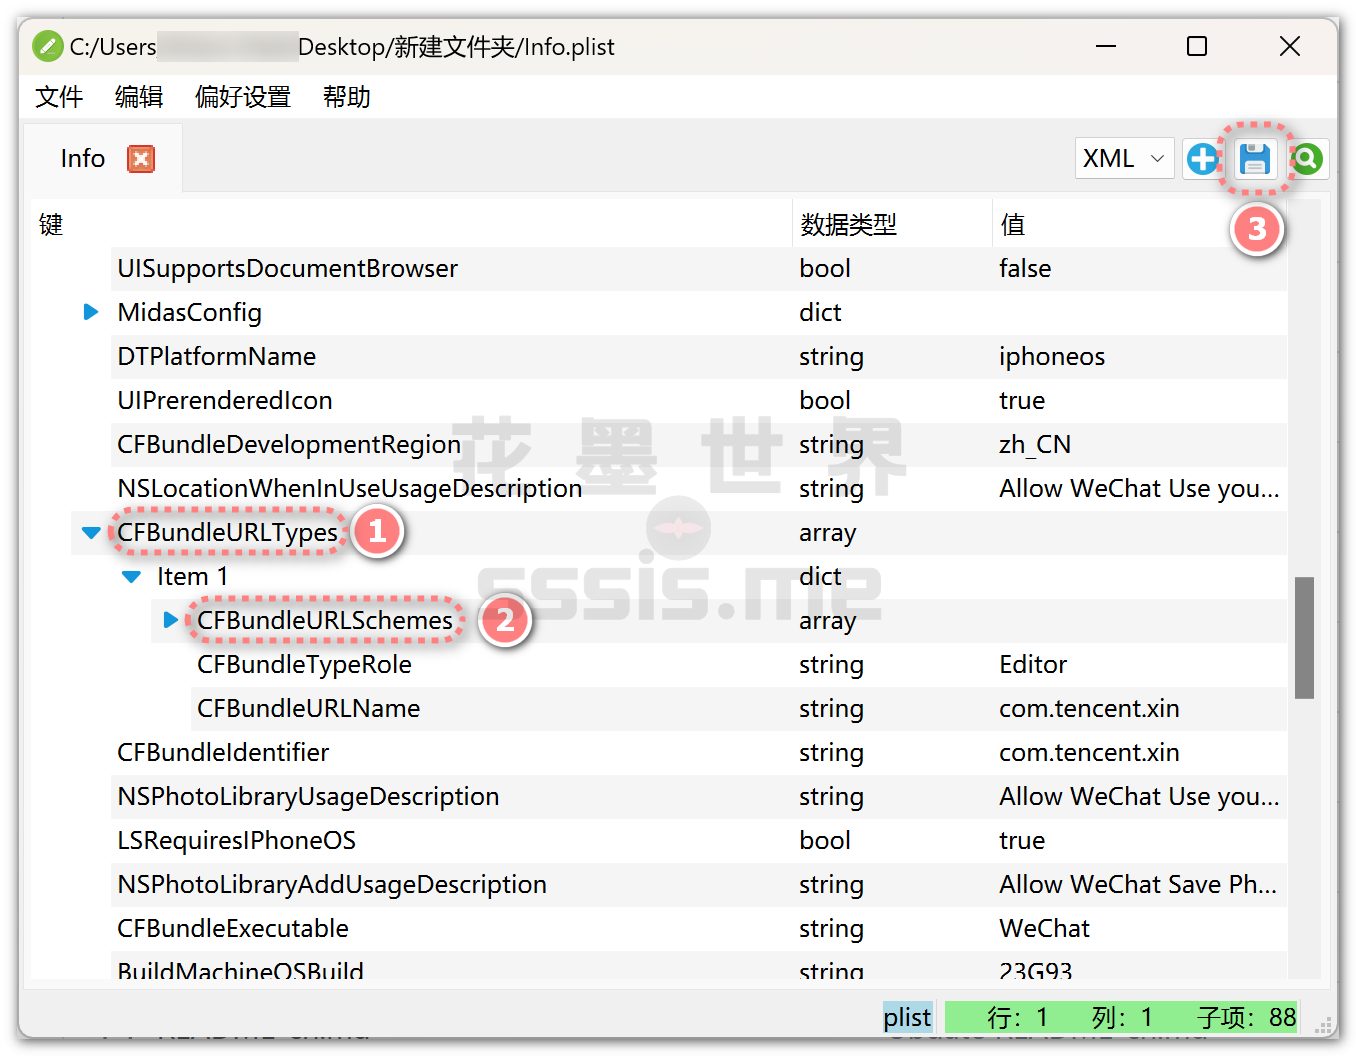1356x1056 pixels.
Task: Select the CFBundleDevelopmentRegion key
Action: pyautogui.click(x=289, y=444)
